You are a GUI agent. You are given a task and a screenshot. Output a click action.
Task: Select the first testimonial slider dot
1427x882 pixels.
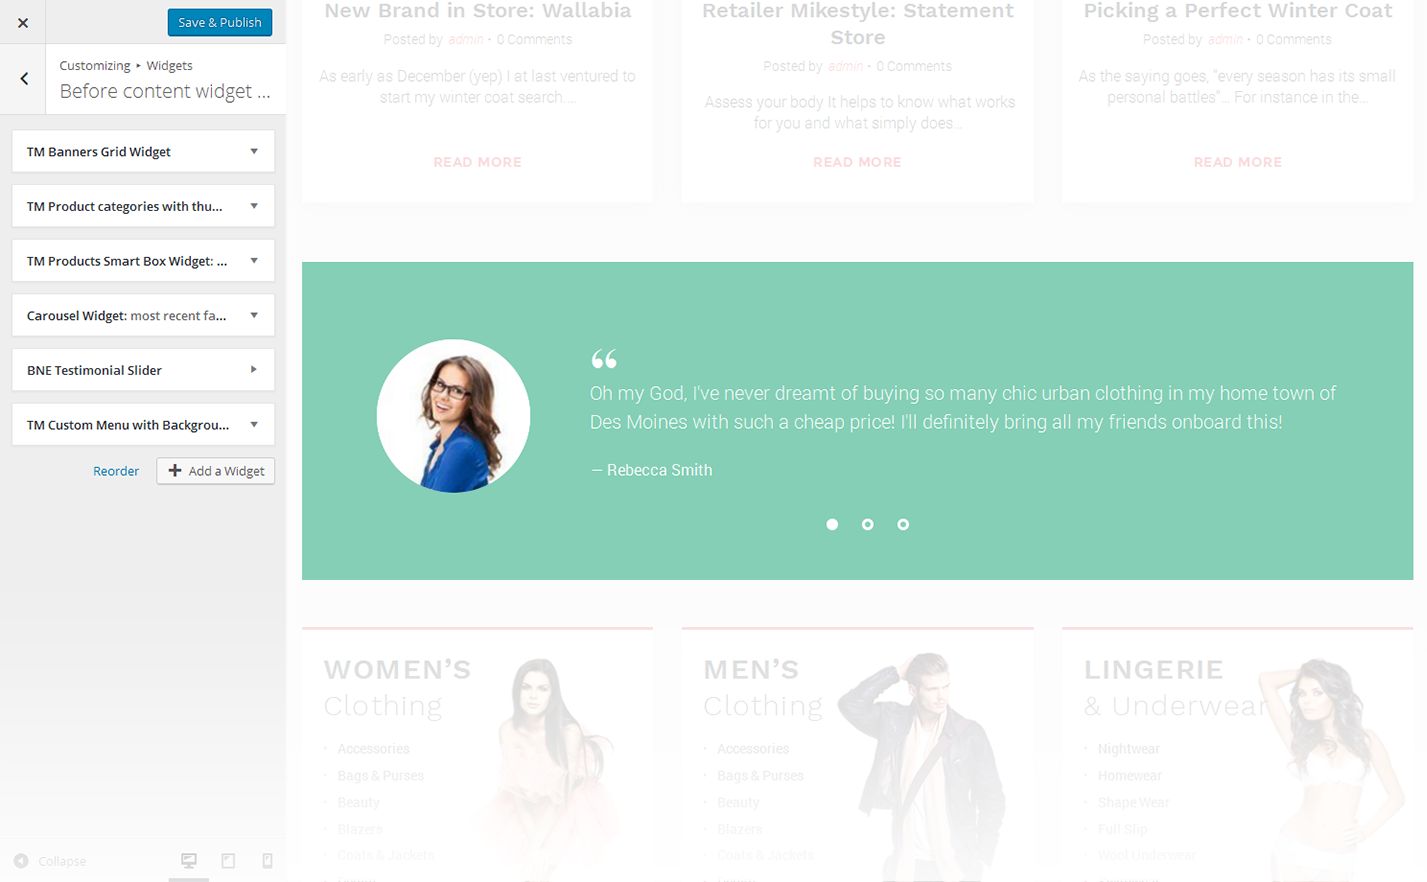point(832,524)
